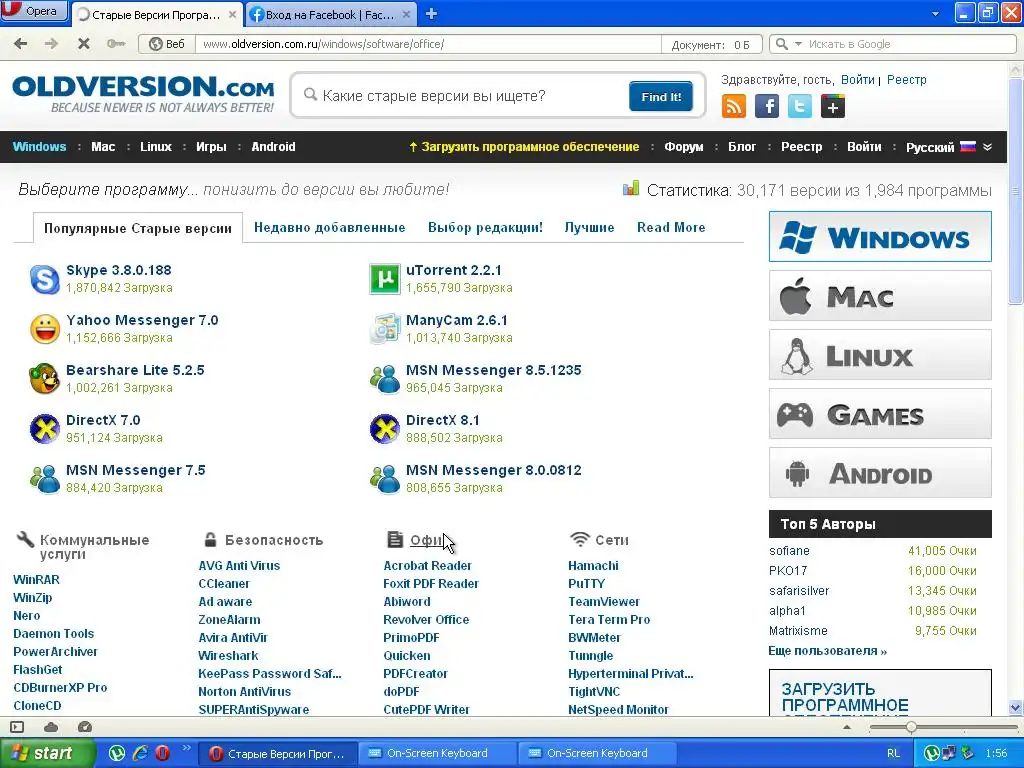Click the Mac platform banner button
The image size is (1024, 768).
[880, 295]
